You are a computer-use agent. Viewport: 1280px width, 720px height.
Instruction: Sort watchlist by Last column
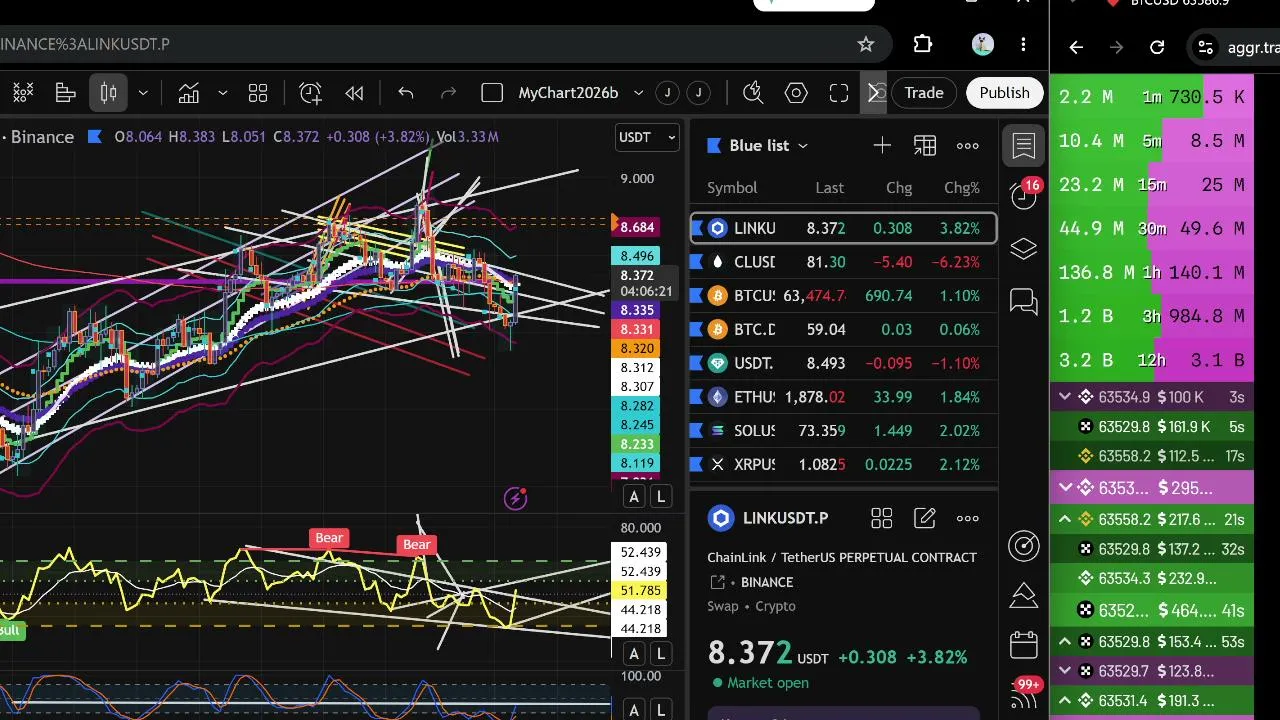coord(829,188)
